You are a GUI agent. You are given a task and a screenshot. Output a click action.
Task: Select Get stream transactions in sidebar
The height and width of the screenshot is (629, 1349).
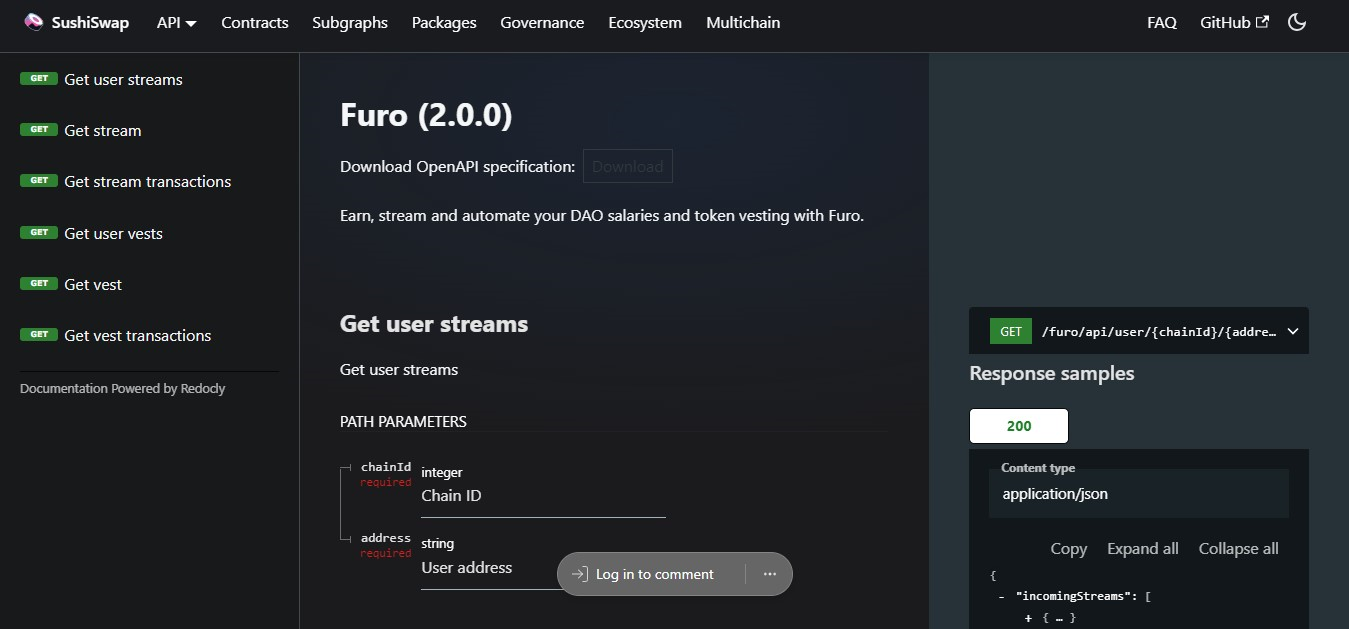click(150, 181)
